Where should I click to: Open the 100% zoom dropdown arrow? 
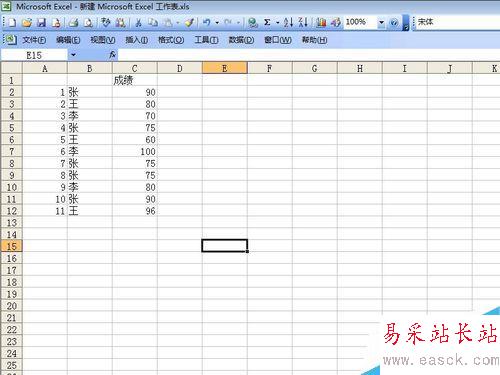381,23
